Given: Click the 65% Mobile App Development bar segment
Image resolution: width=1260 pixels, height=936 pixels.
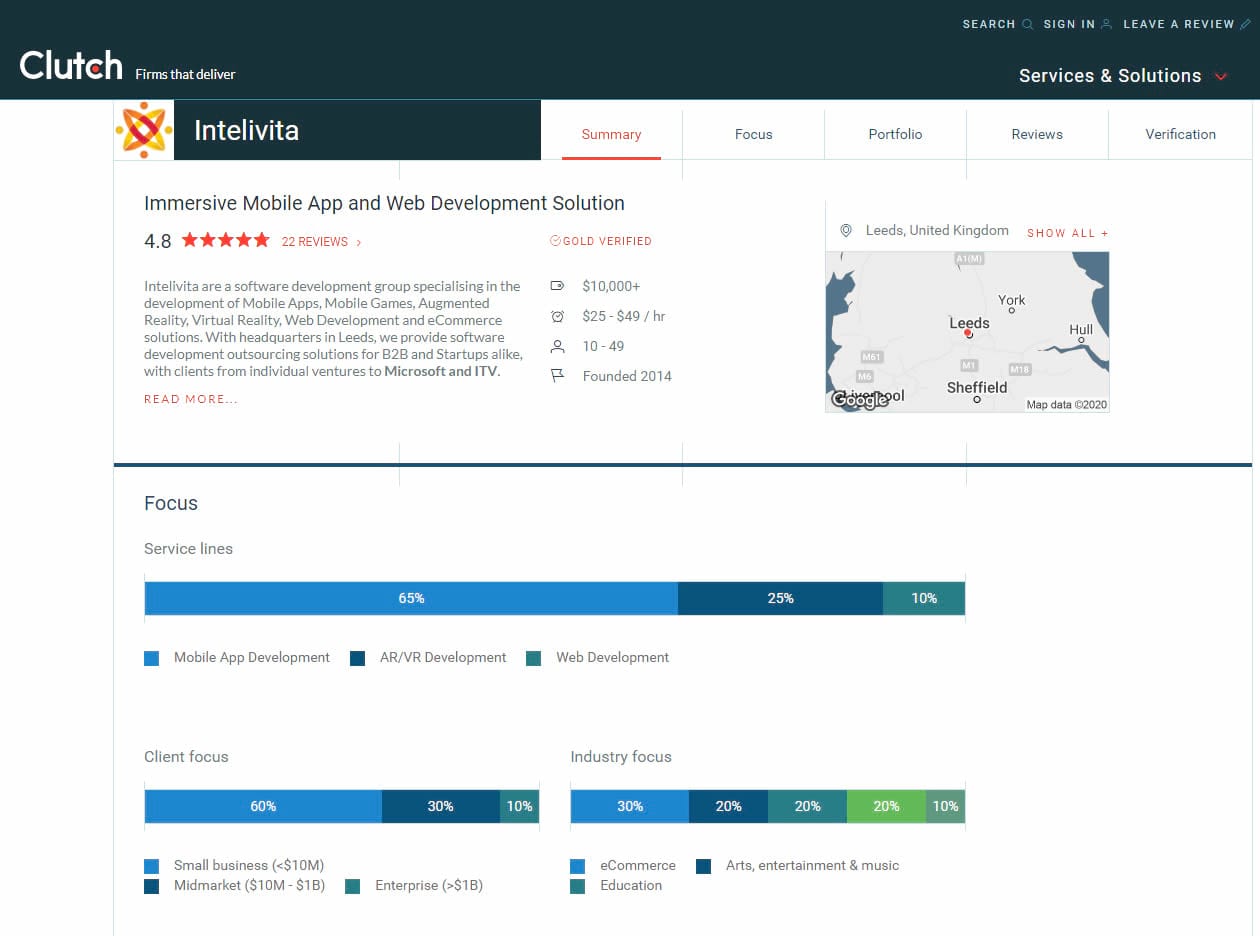Looking at the screenshot, I should click(x=411, y=598).
